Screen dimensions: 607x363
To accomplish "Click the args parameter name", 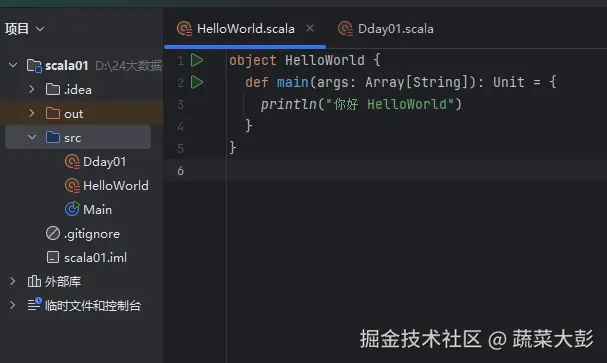I will 333,82.
